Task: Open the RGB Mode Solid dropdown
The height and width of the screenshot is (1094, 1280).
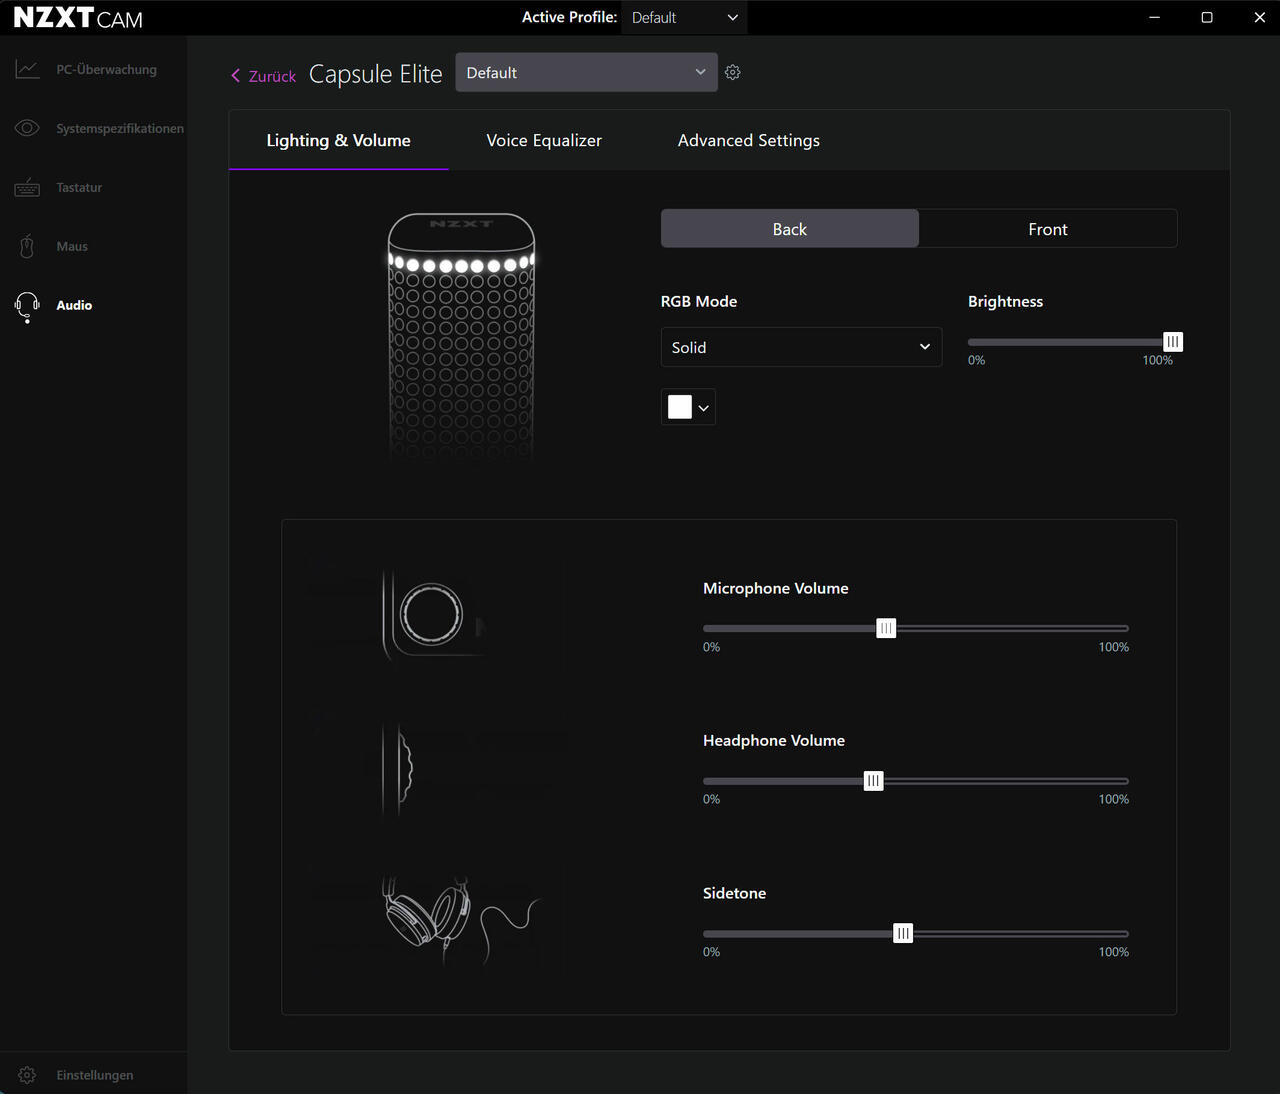Action: [801, 347]
